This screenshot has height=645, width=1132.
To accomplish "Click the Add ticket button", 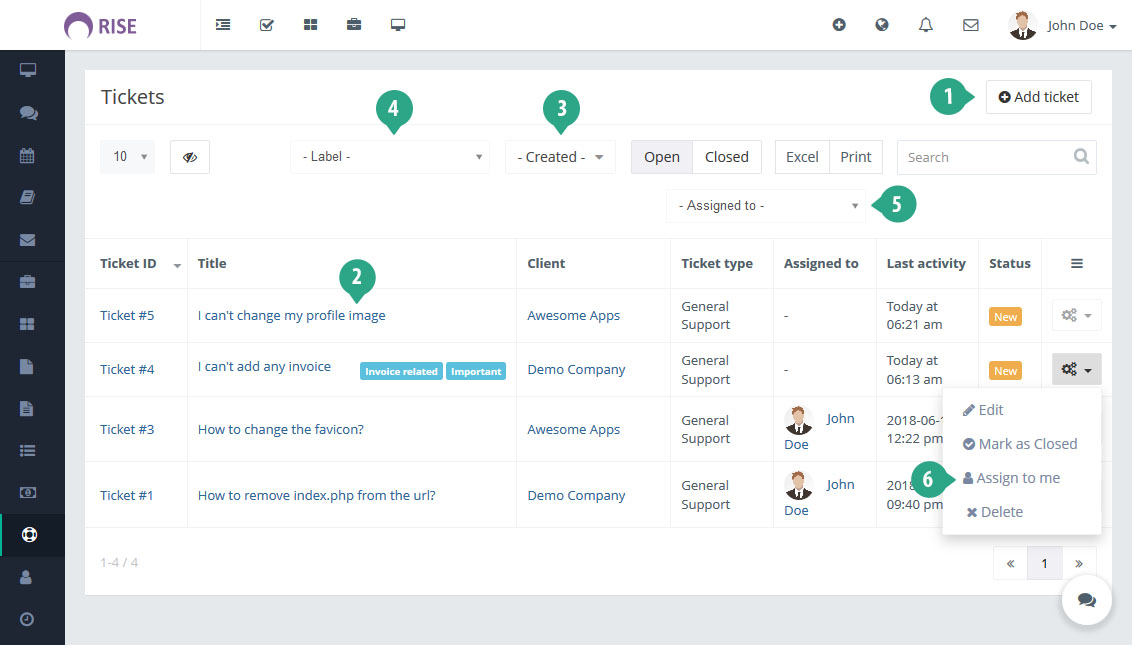I will point(1039,97).
